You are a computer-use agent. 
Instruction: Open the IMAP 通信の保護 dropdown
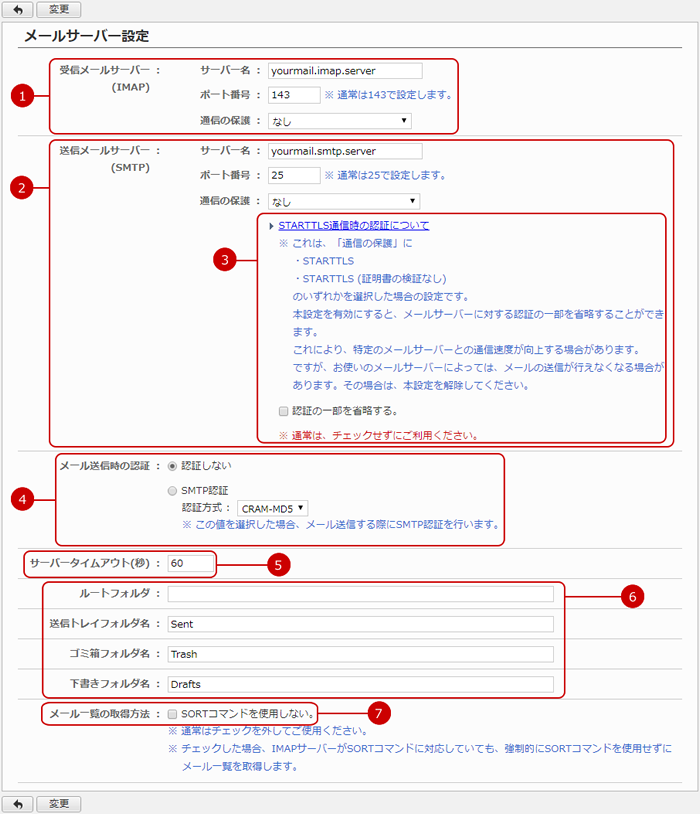point(340,121)
